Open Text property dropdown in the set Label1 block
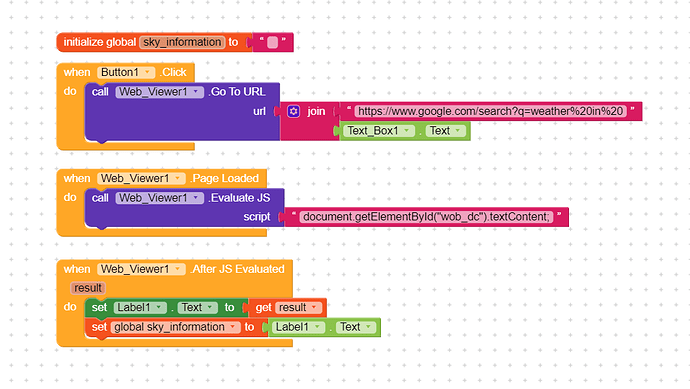This screenshot has width=690, height=389. point(198,307)
